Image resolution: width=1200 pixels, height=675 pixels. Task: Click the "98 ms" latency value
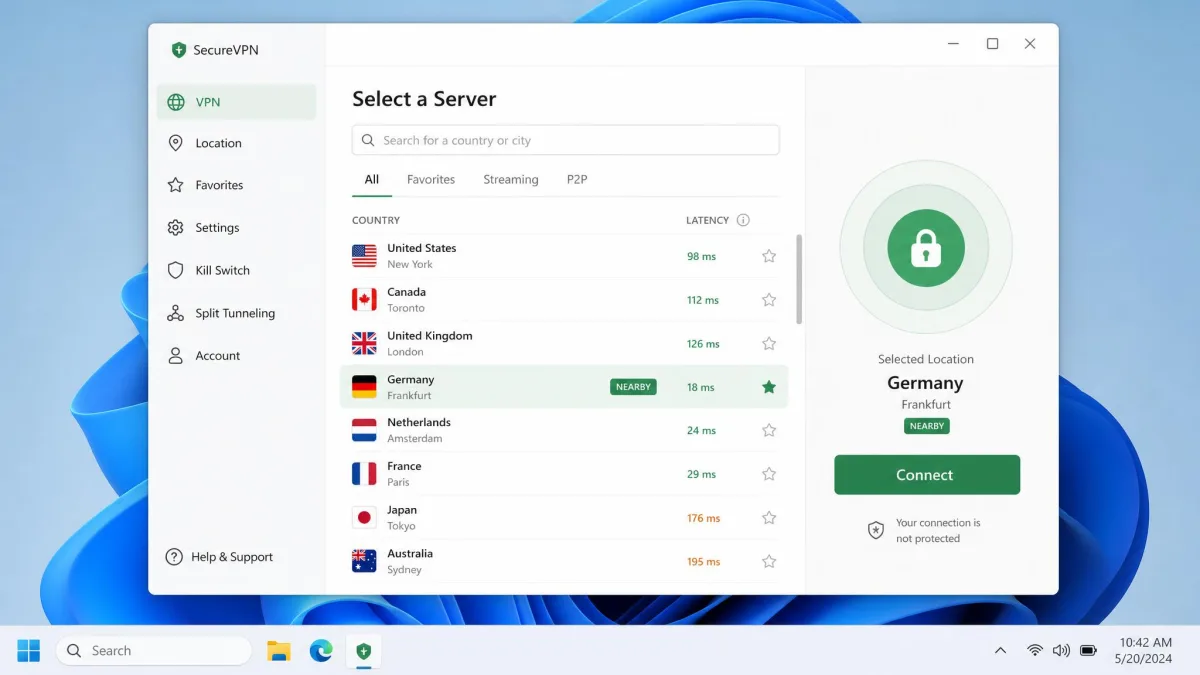702,257
